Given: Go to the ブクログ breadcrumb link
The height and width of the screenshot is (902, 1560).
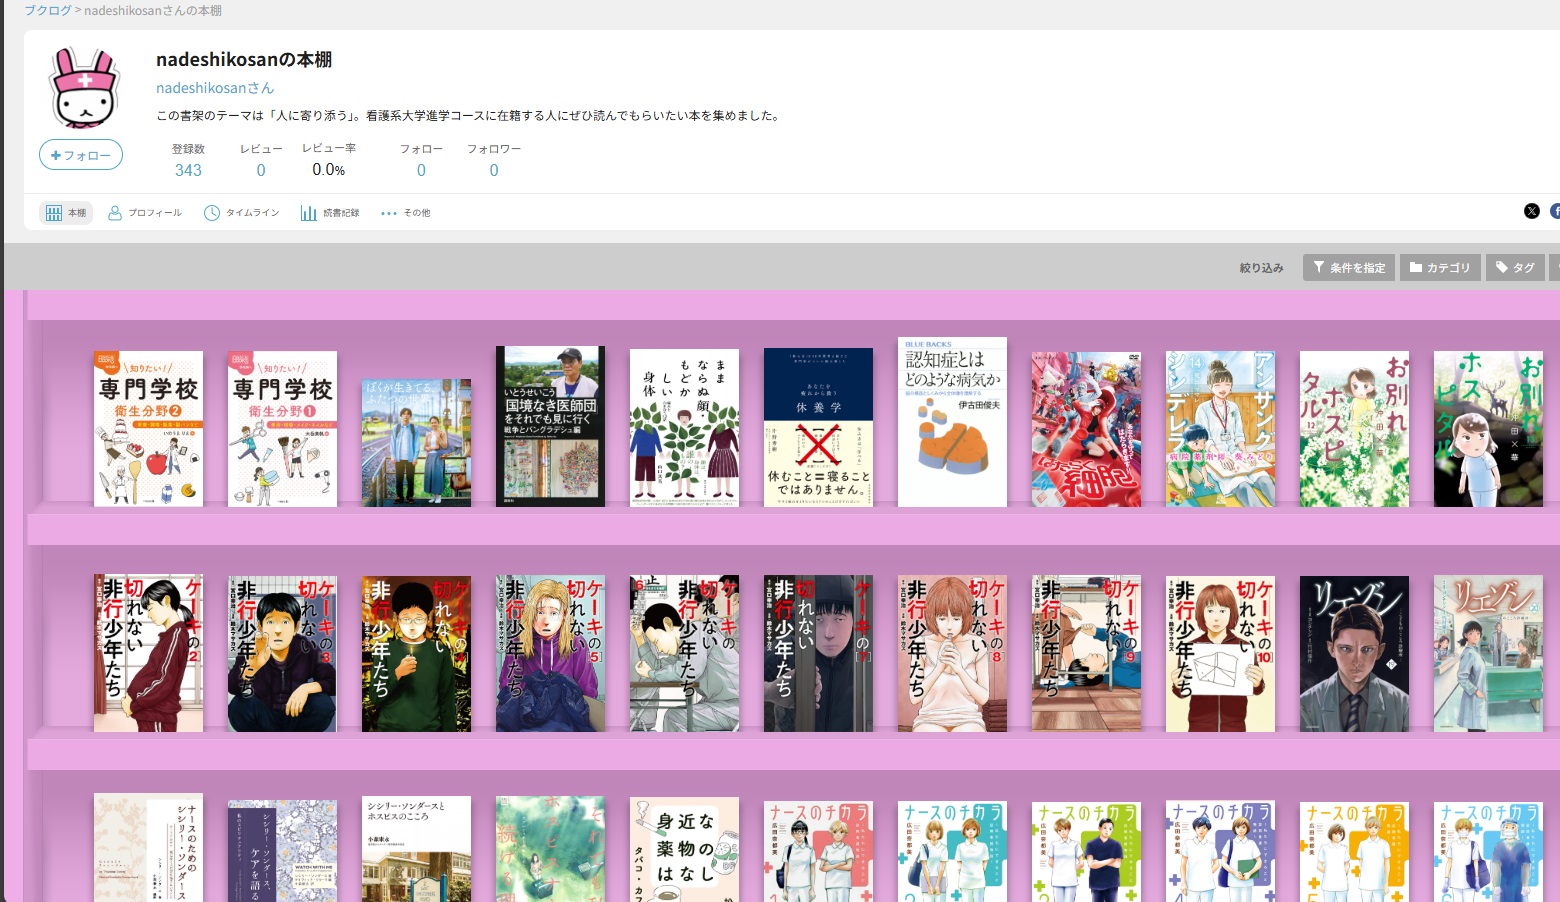Looking at the screenshot, I should click(47, 10).
